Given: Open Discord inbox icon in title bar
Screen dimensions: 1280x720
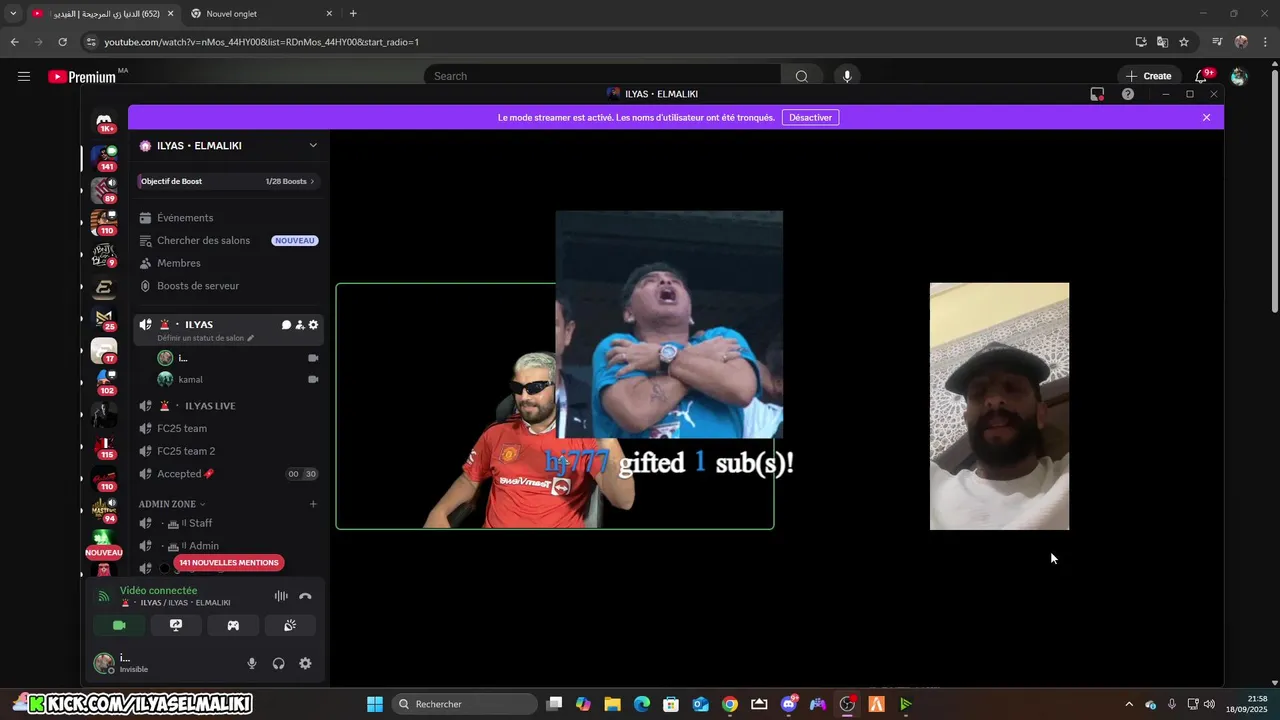Looking at the screenshot, I should (1097, 94).
